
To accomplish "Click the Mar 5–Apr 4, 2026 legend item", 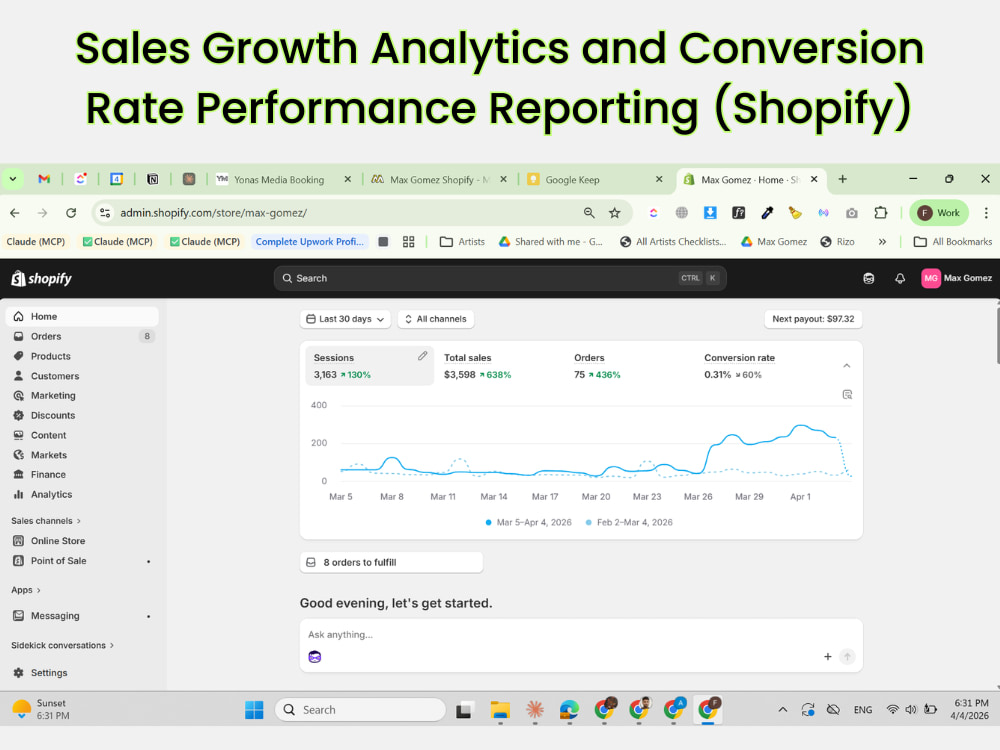I will [x=528, y=522].
